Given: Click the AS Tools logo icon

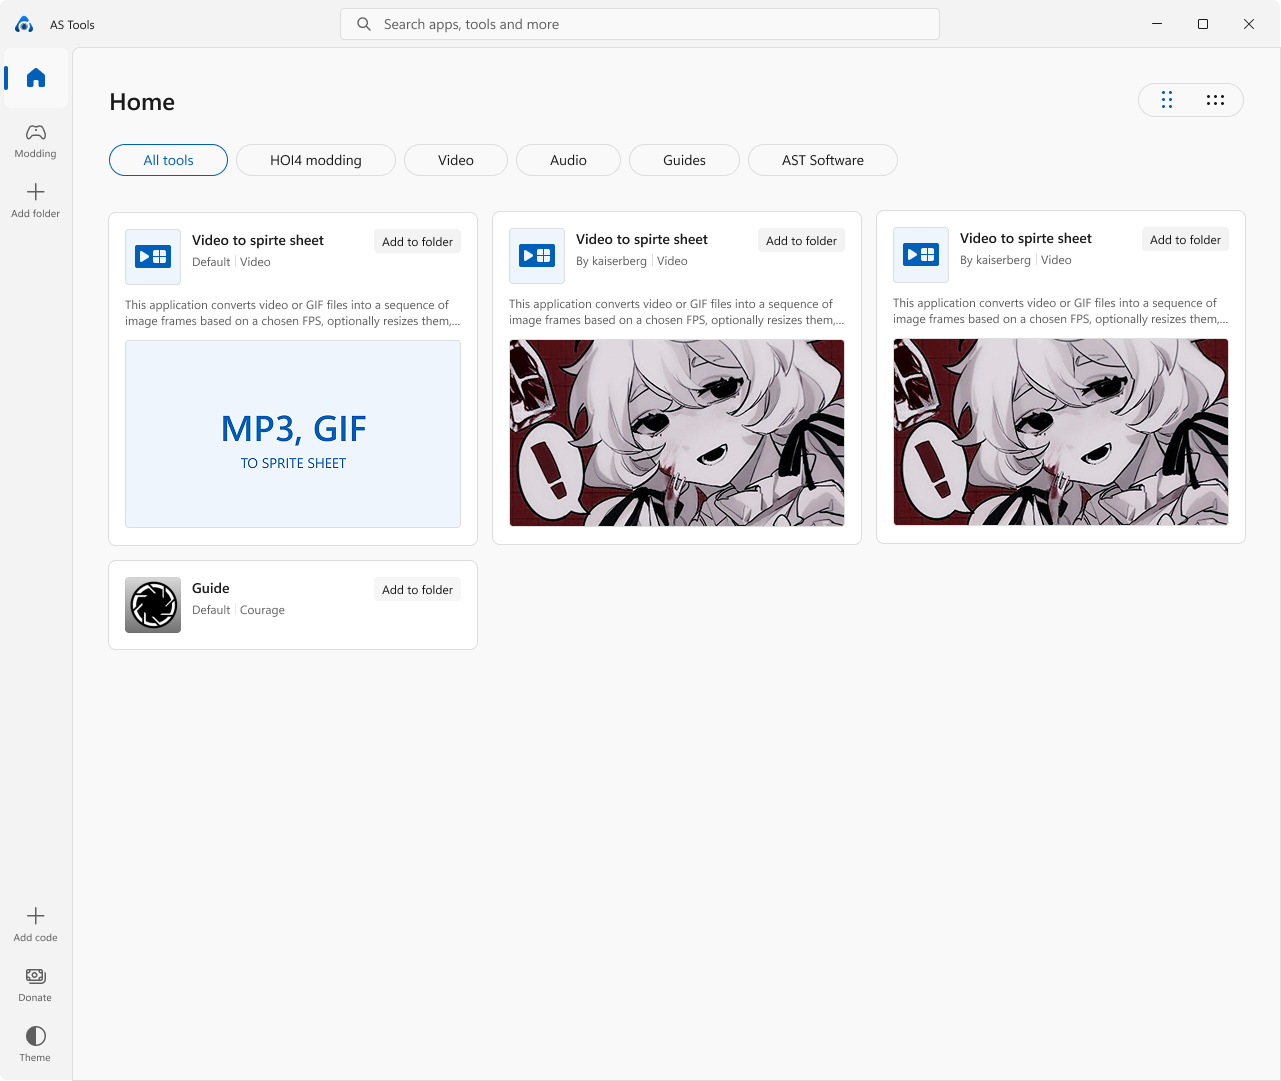Looking at the screenshot, I should [25, 24].
